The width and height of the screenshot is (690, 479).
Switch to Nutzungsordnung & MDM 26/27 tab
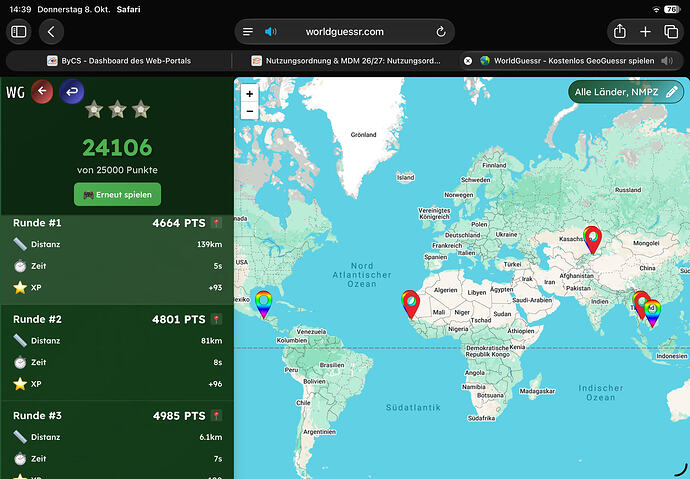pos(345,61)
